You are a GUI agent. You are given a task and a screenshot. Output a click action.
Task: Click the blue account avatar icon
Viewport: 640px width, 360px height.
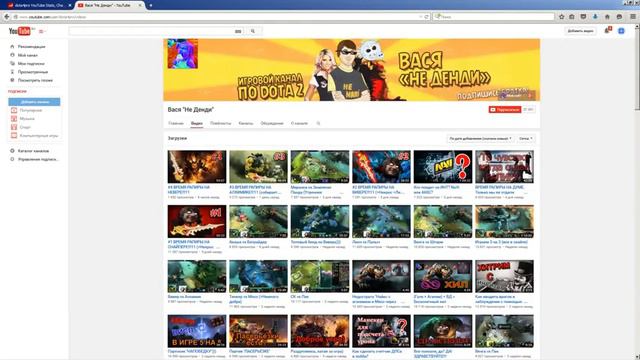[621, 31]
